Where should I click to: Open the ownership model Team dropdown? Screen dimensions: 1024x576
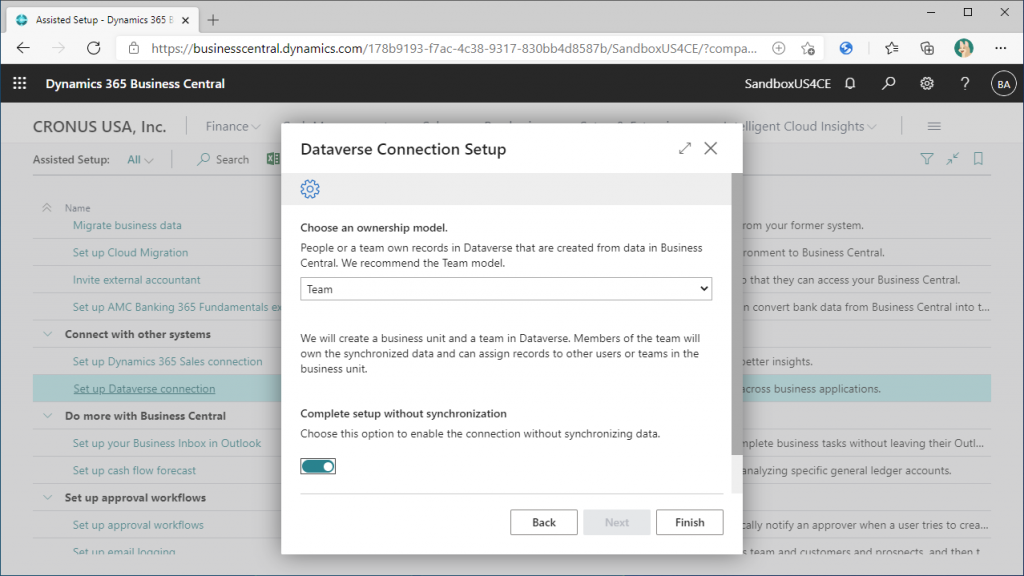[x=506, y=289]
